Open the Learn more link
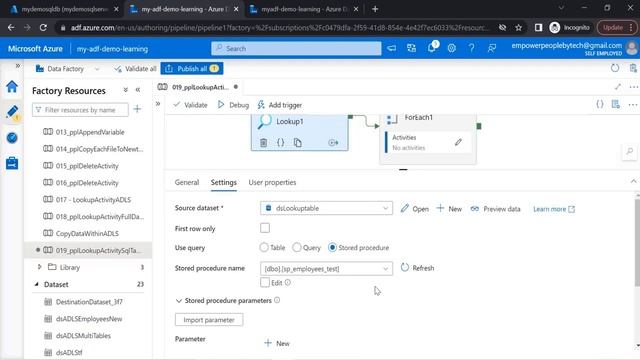640x360 pixels. (554, 209)
